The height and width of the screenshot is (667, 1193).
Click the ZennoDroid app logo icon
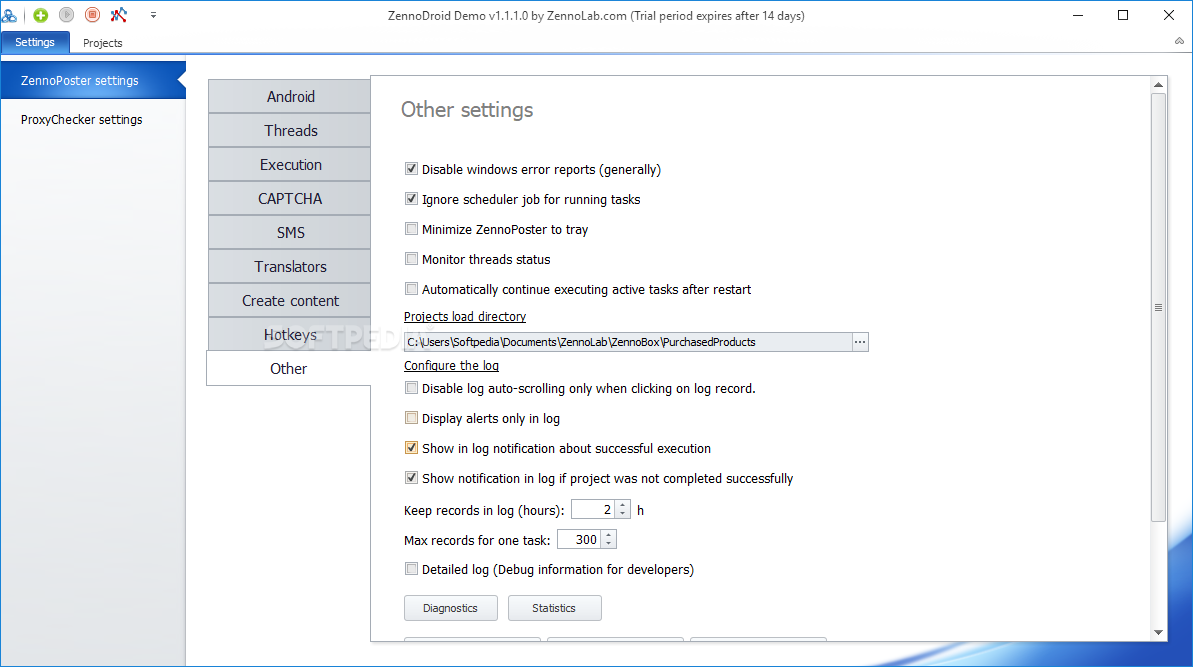9,15
